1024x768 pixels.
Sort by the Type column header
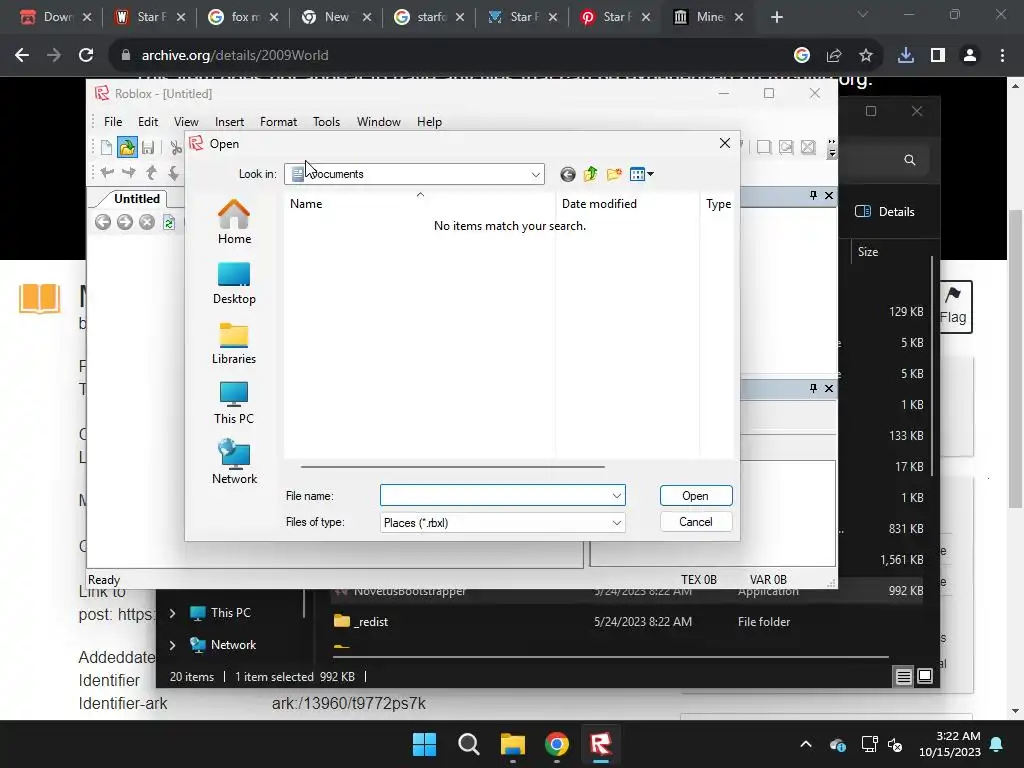[x=718, y=204]
